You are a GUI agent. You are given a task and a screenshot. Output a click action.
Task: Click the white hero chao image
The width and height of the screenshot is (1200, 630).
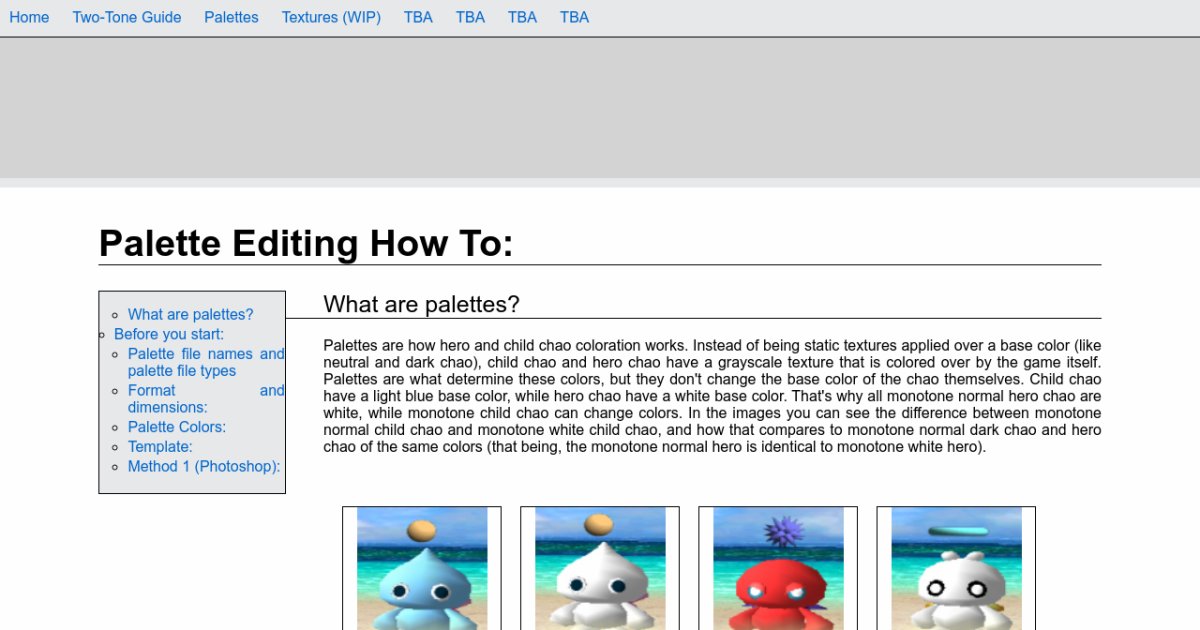pos(956,568)
